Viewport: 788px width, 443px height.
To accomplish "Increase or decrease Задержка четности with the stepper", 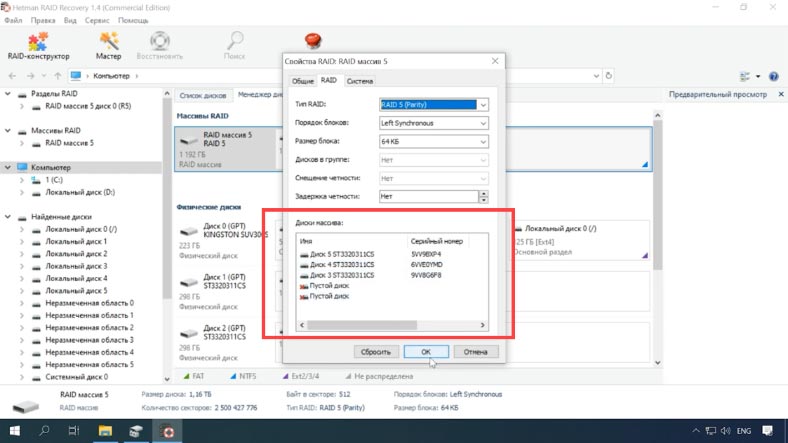I will [483, 196].
